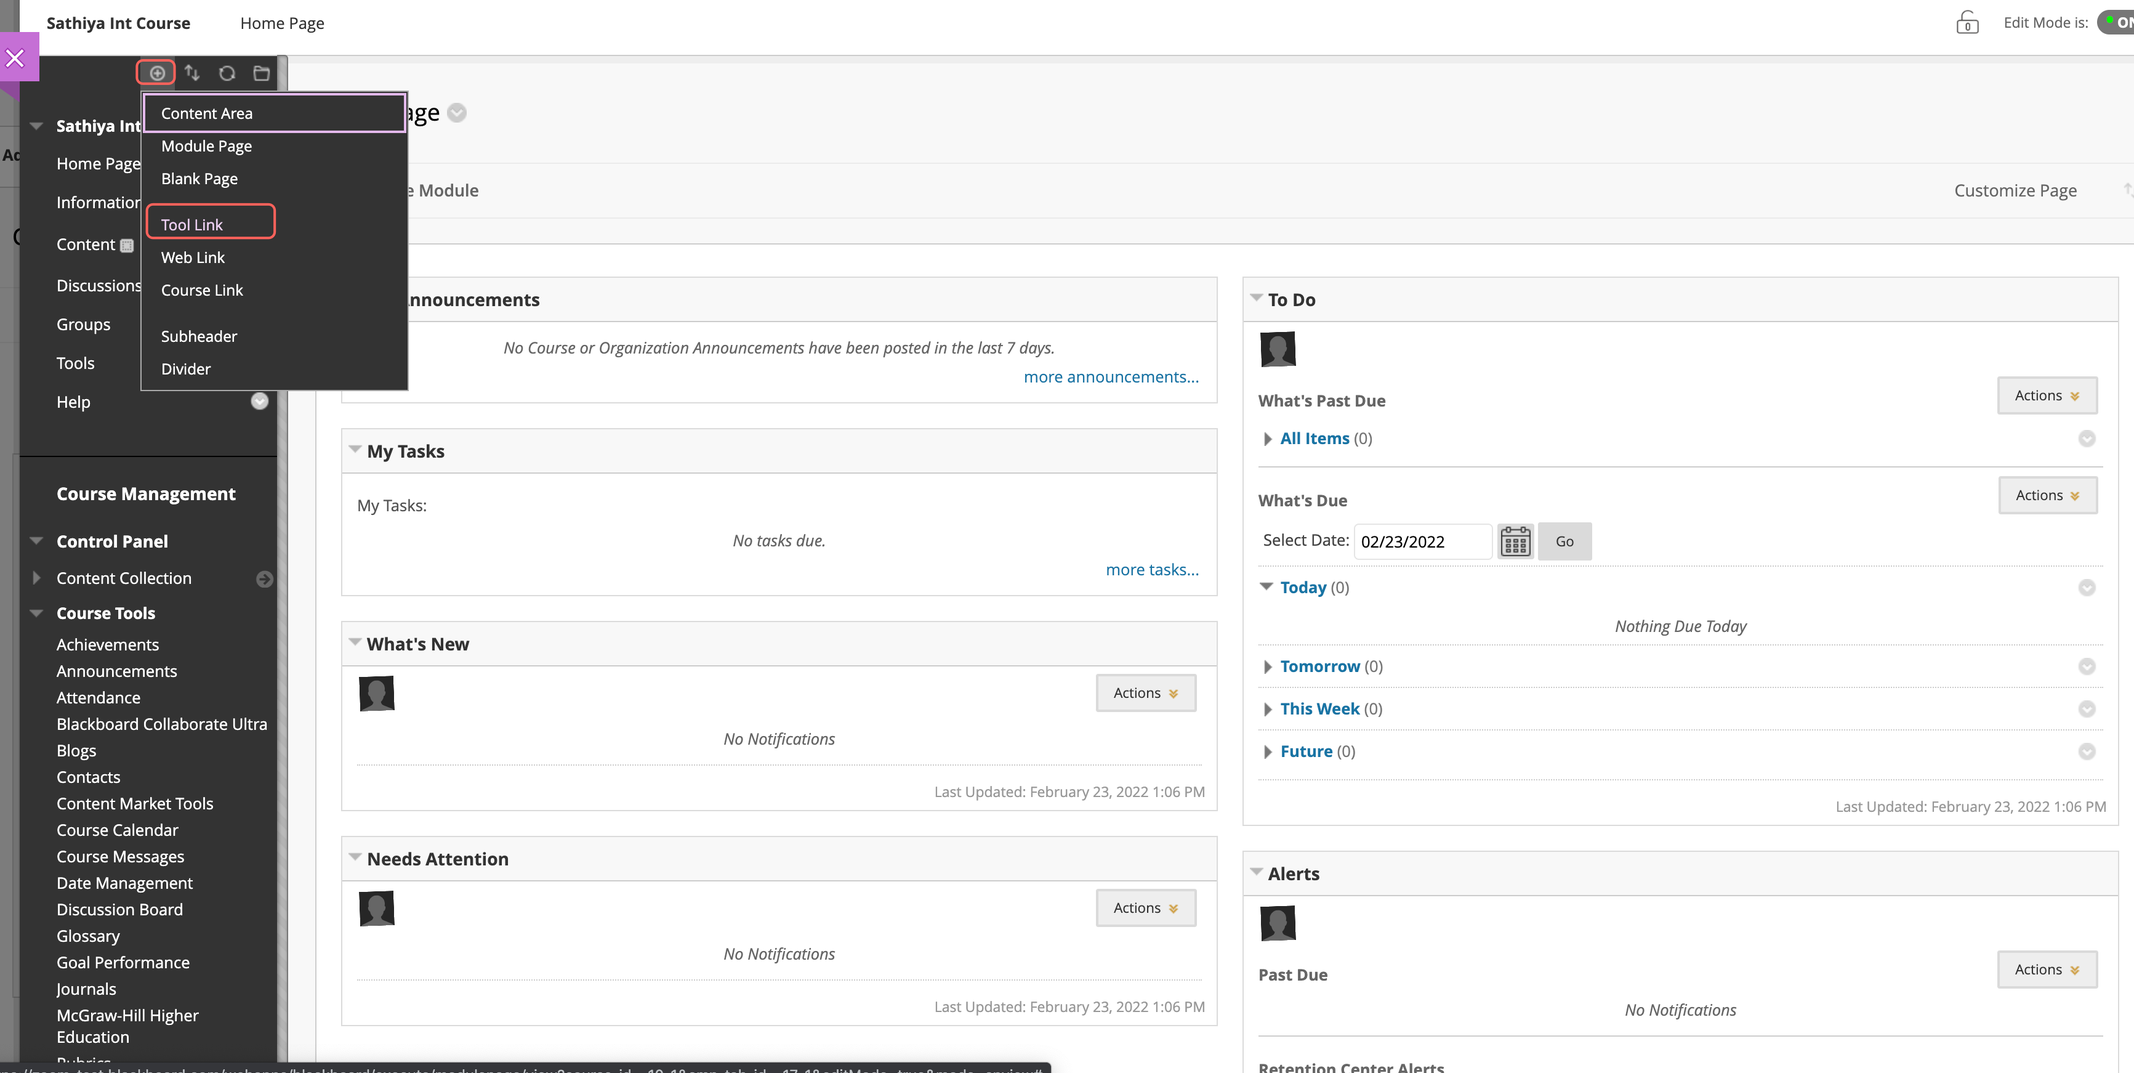Click the avatar in Needs Attention module
The height and width of the screenshot is (1073, 2134).
(377, 909)
